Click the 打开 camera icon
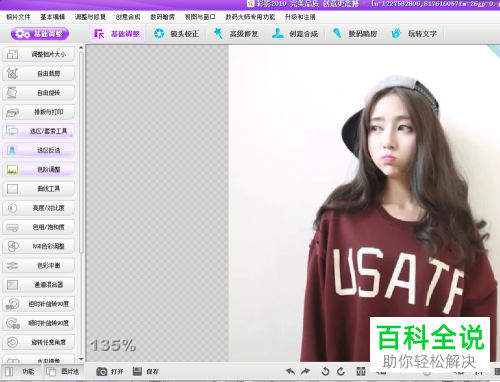The image size is (500, 382). [x=101, y=372]
